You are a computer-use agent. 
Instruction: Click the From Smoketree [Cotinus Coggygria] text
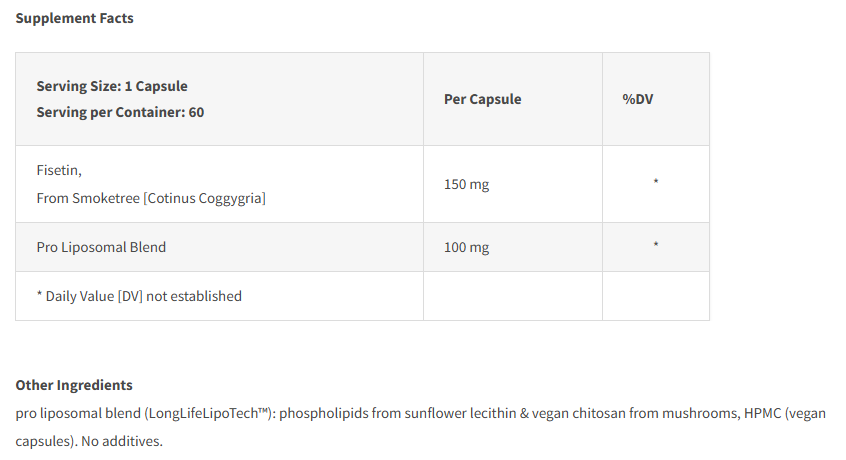tap(151, 198)
